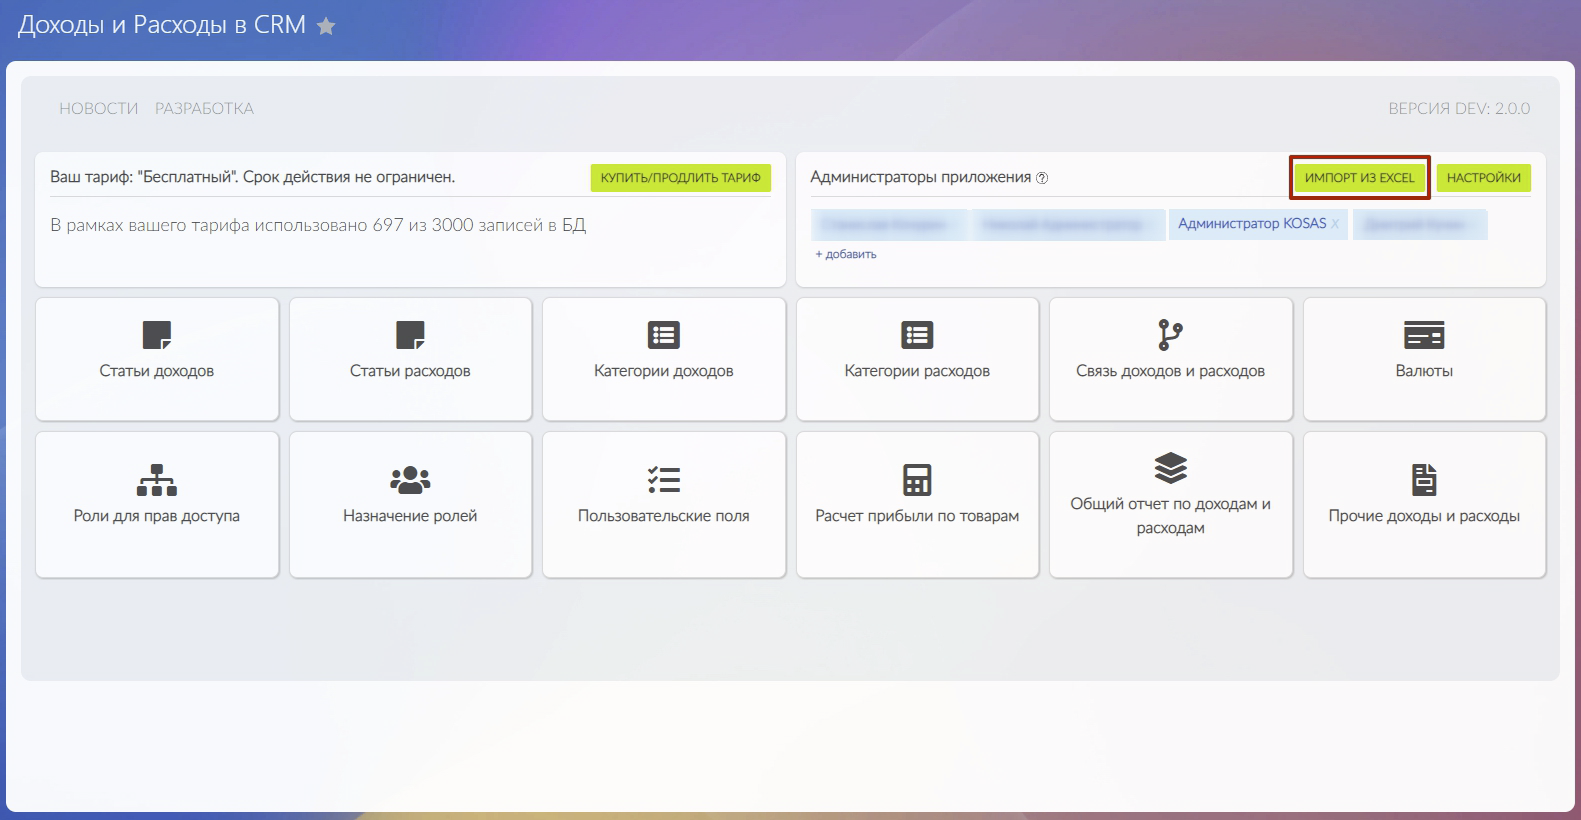Click the Назначение ролей label
The width and height of the screenshot is (1581, 820).
click(410, 516)
